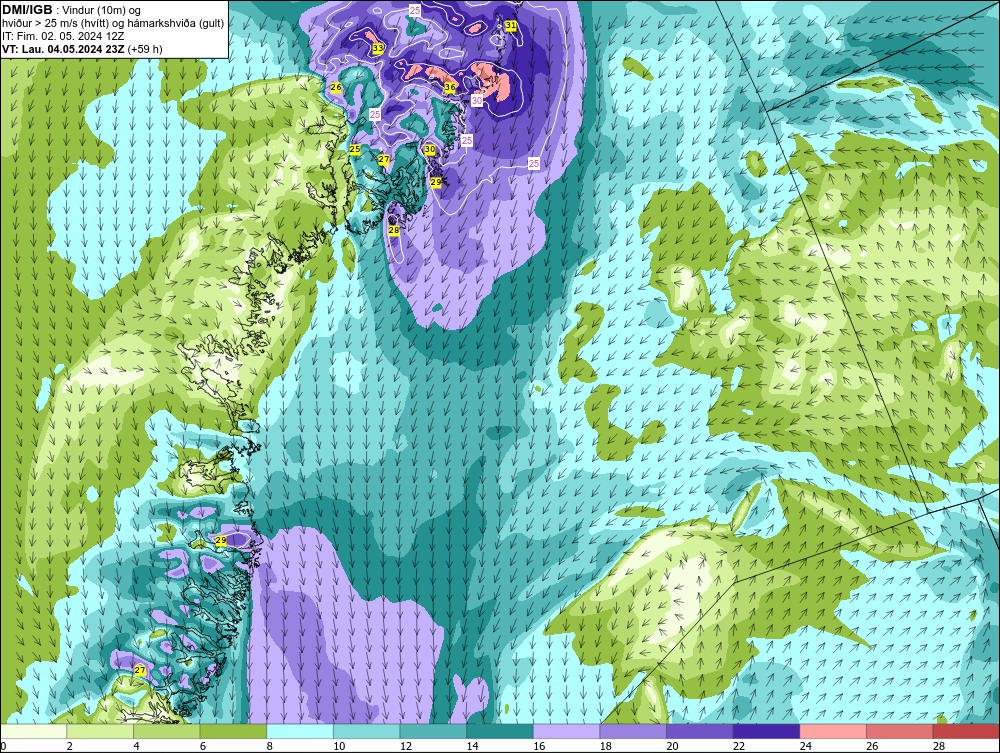Click the yellow gust label 26
Viewport: 1000px width, 753px height.
pyautogui.click(x=336, y=87)
